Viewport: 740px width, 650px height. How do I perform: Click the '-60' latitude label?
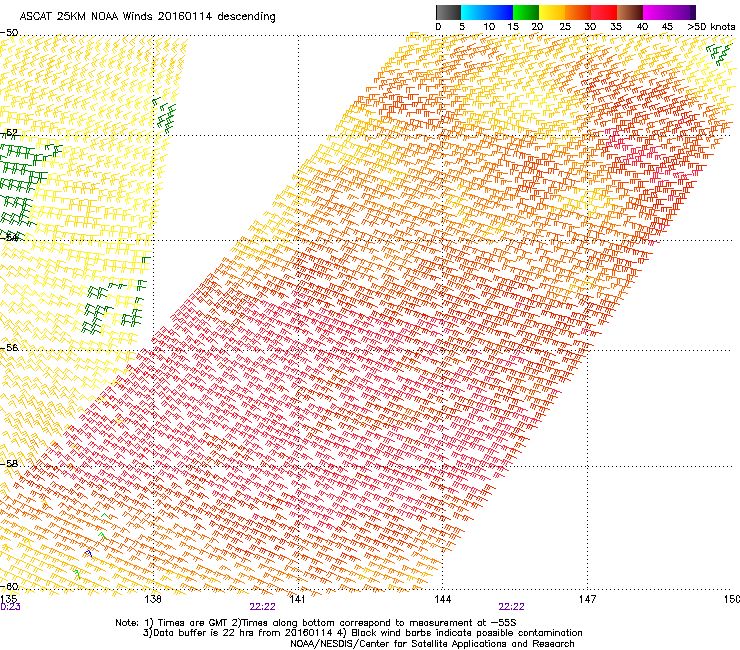(9, 586)
